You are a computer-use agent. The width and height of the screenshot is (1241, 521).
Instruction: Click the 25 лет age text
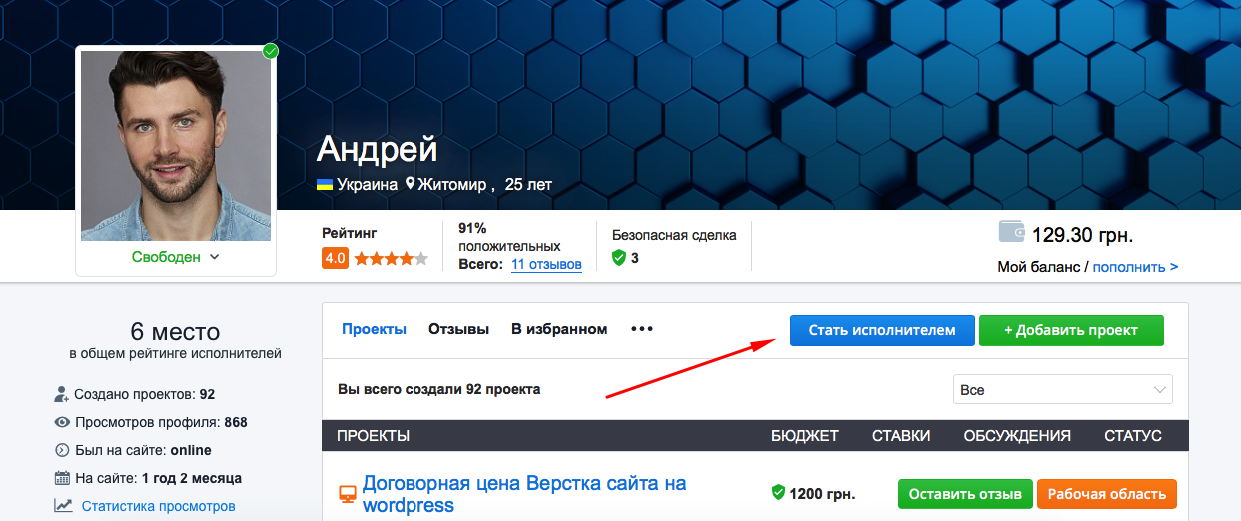tap(528, 185)
